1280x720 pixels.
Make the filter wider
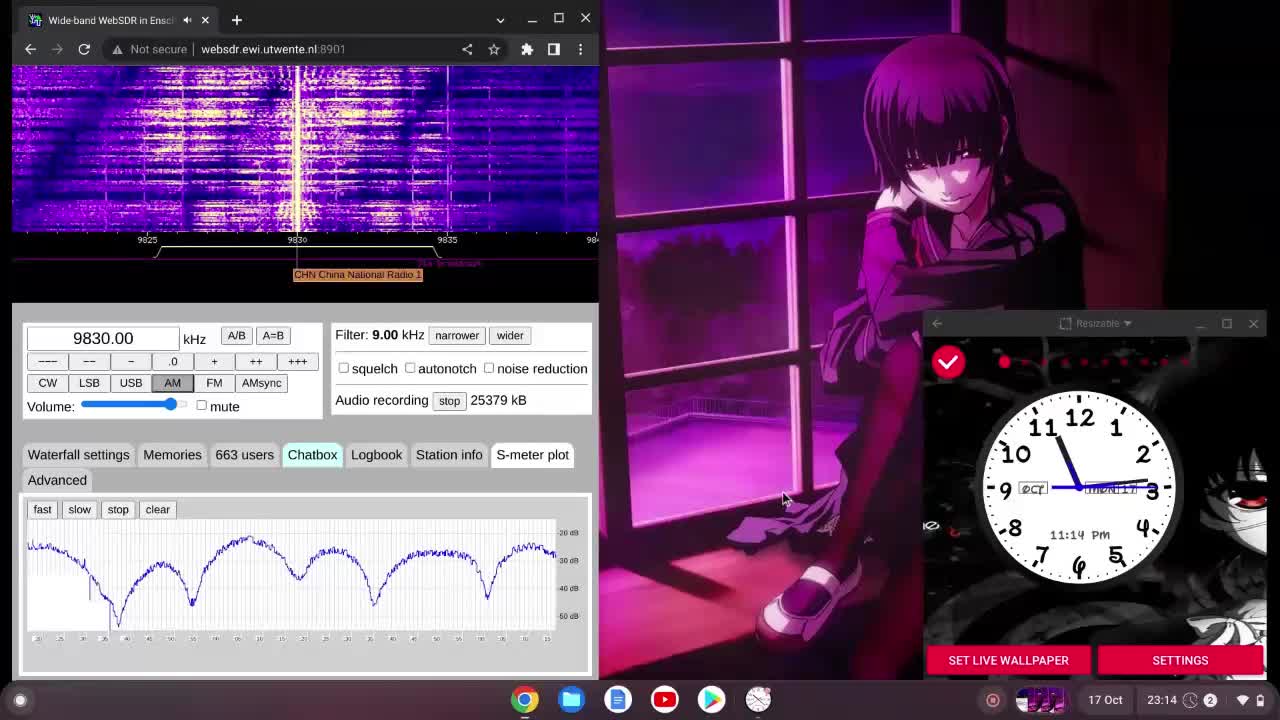(x=510, y=336)
